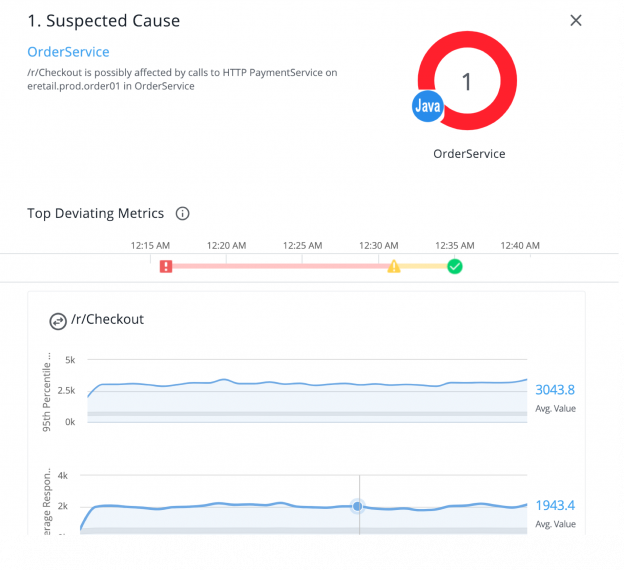The width and height of the screenshot is (624, 570).
Task: Click the 3043.8 average value
Action: click(555, 390)
